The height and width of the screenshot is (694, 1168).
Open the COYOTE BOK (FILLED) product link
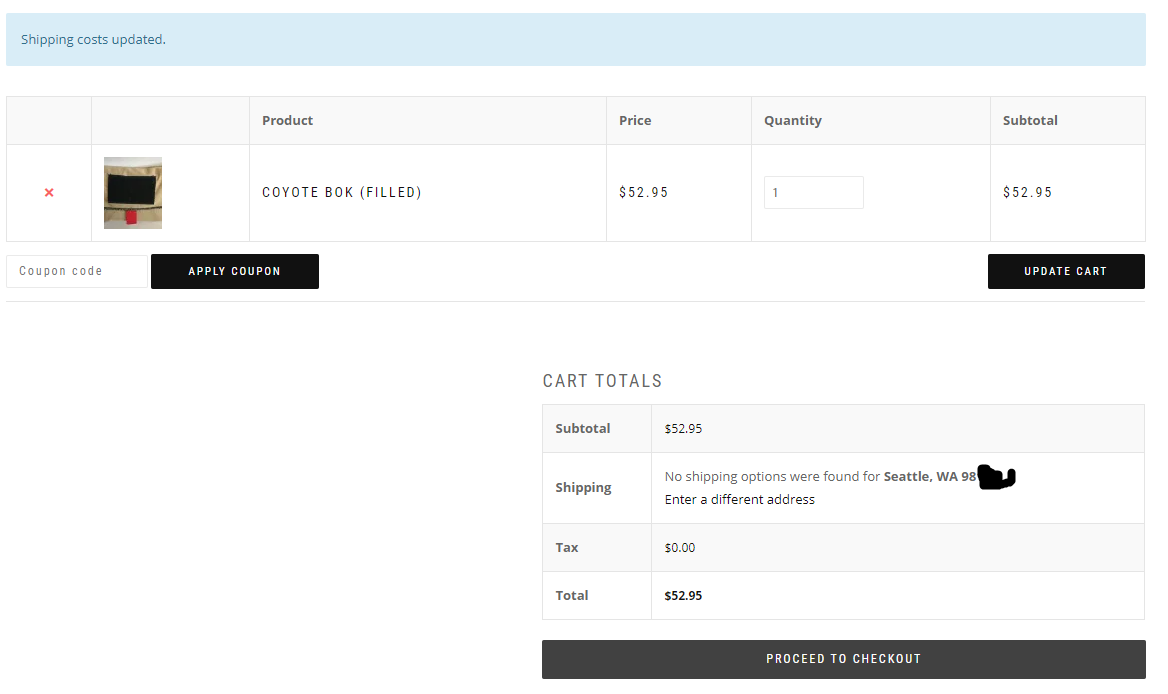(342, 192)
